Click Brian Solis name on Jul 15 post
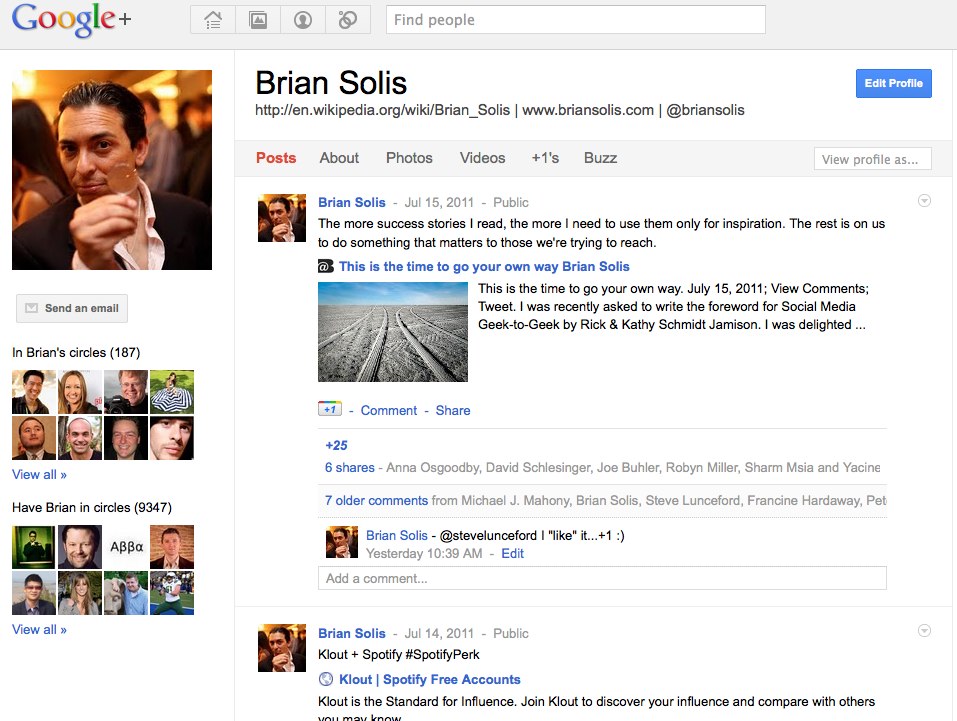The width and height of the screenshot is (957, 721). pos(352,202)
